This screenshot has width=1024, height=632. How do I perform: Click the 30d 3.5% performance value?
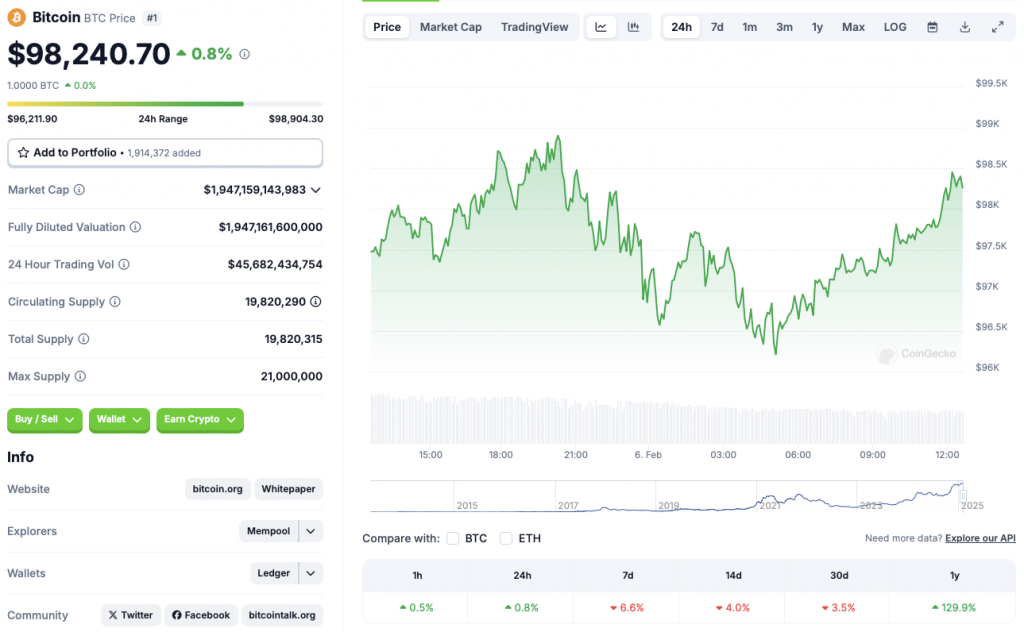point(839,607)
